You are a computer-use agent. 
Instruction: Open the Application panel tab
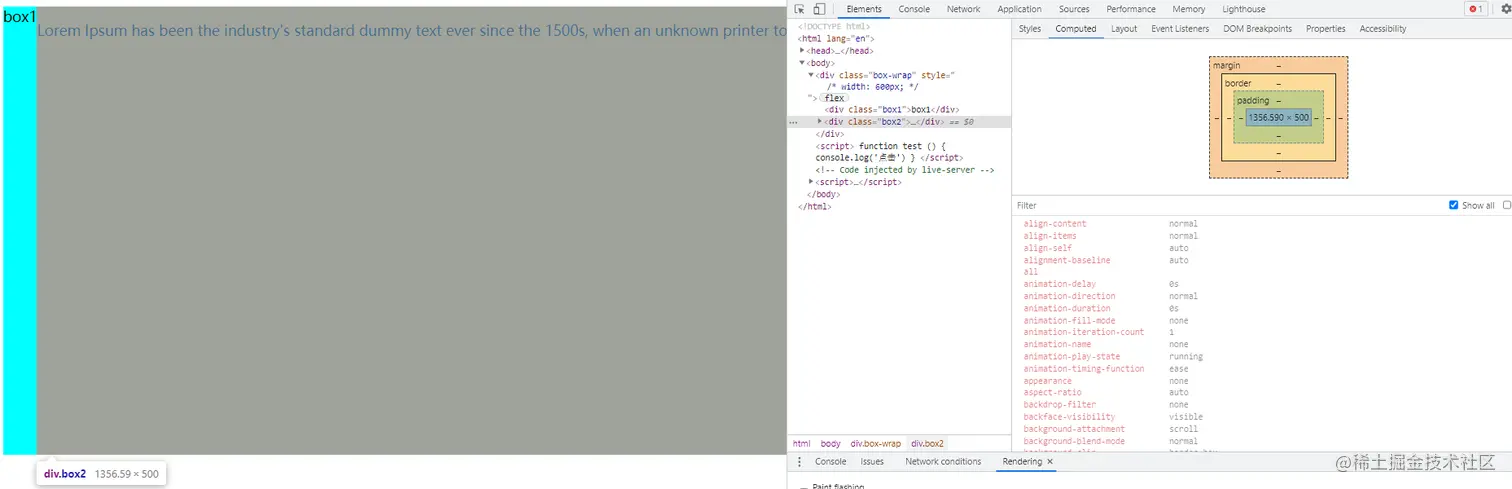1019,9
